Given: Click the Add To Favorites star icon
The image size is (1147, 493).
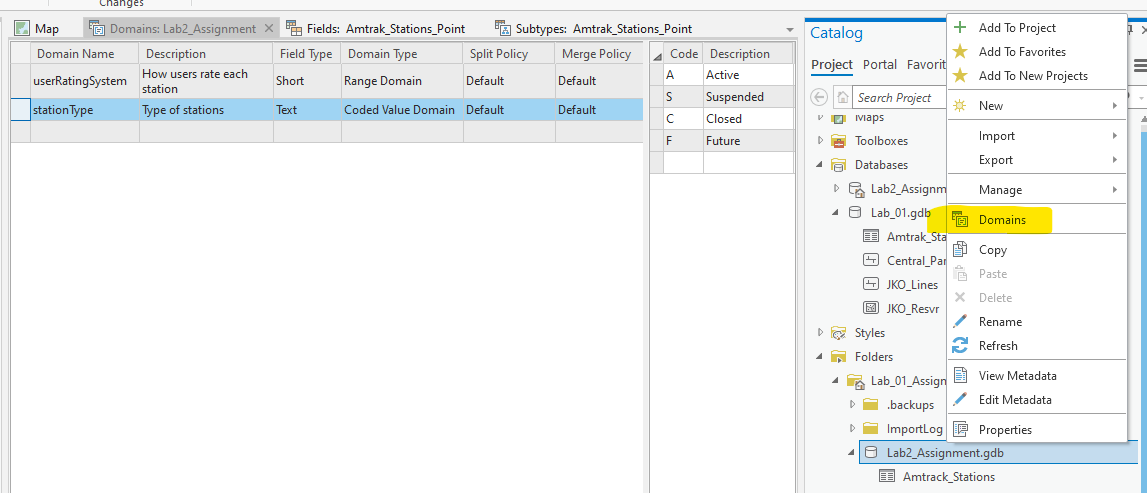Looking at the screenshot, I should click(x=960, y=52).
